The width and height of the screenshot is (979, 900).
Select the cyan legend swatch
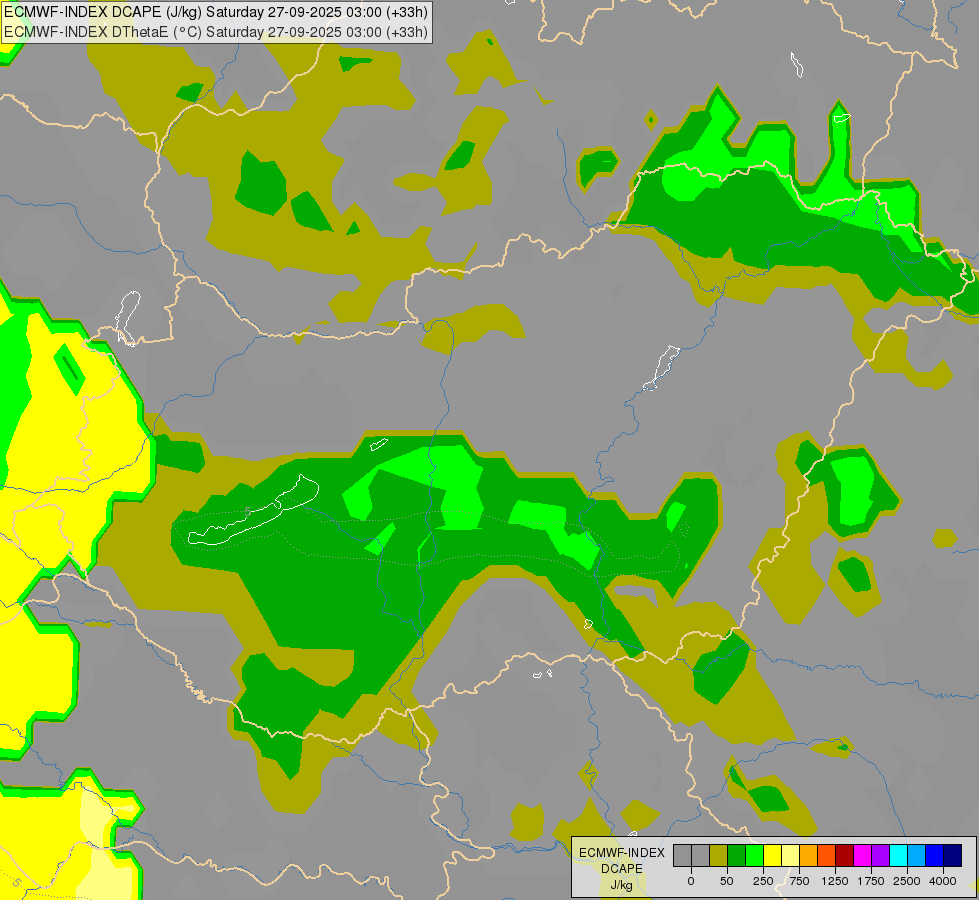[x=898, y=855]
